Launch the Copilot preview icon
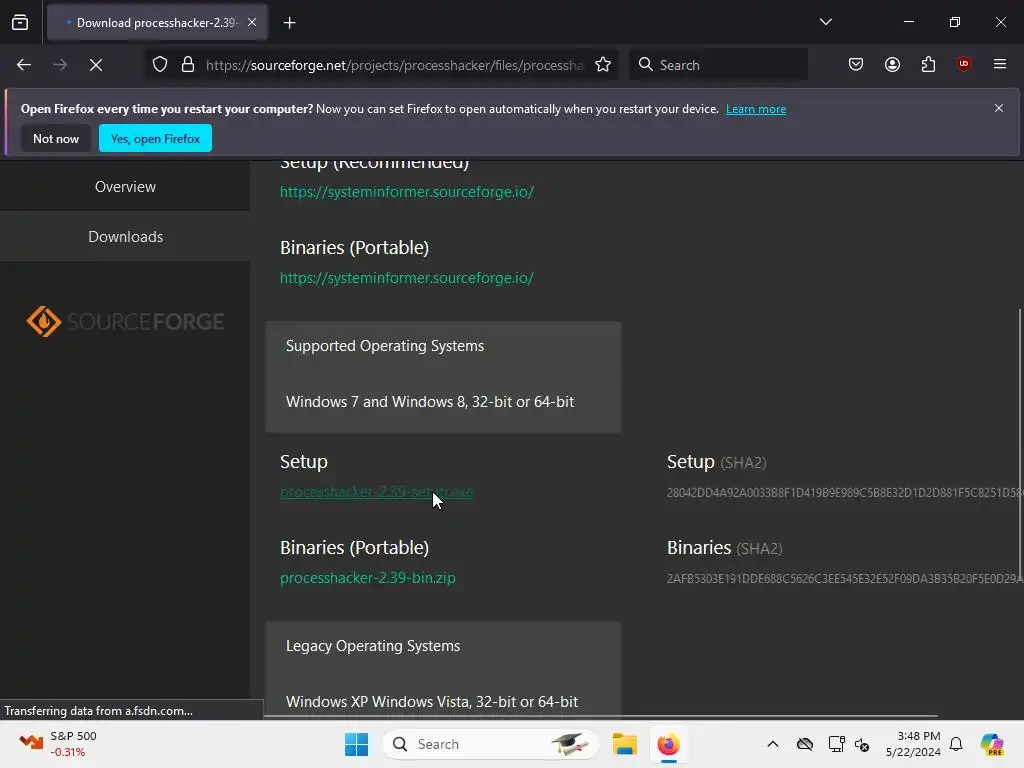The width and height of the screenshot is (1024, 768). pos(992,744)
